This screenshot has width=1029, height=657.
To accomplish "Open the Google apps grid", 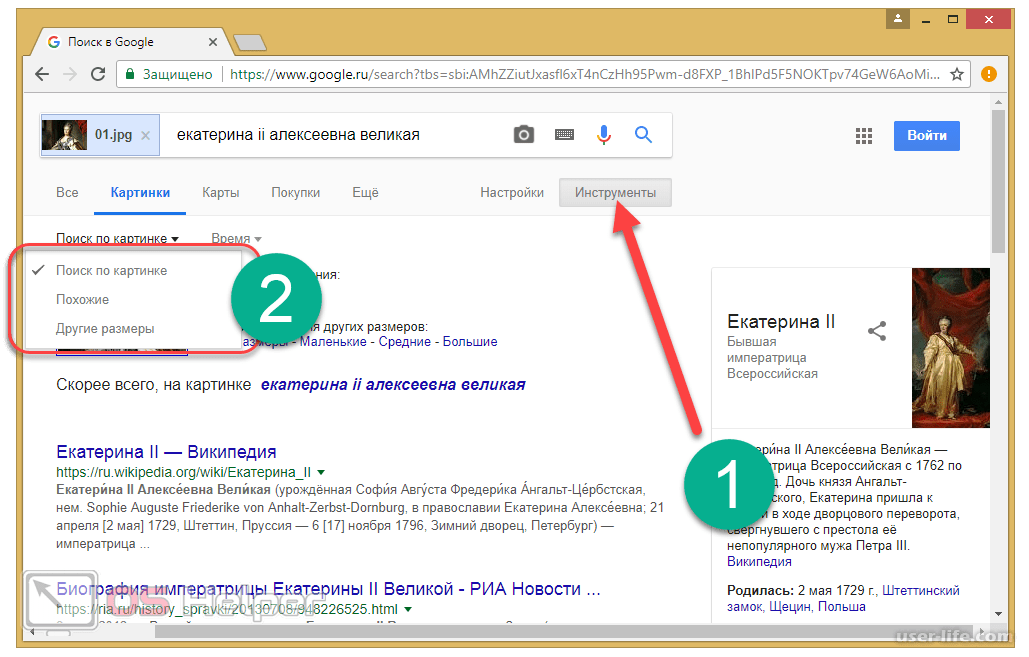I will tap(864, 136).
